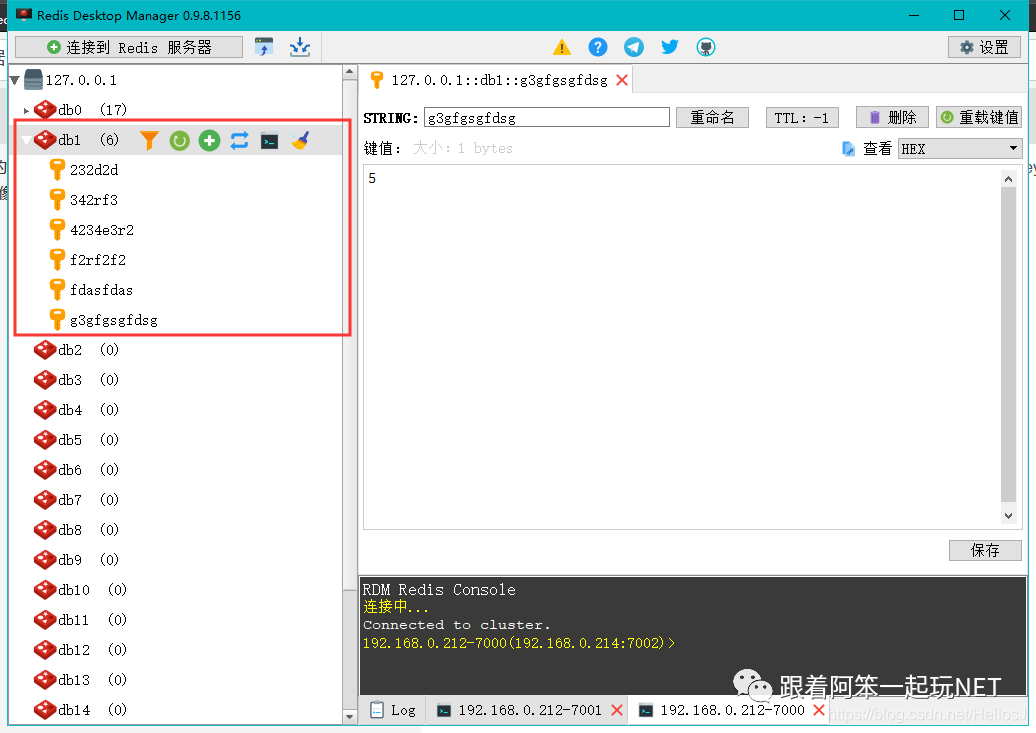Select key 342rf3
Viewport: 1036px width, 733px height.
[94, 200]
